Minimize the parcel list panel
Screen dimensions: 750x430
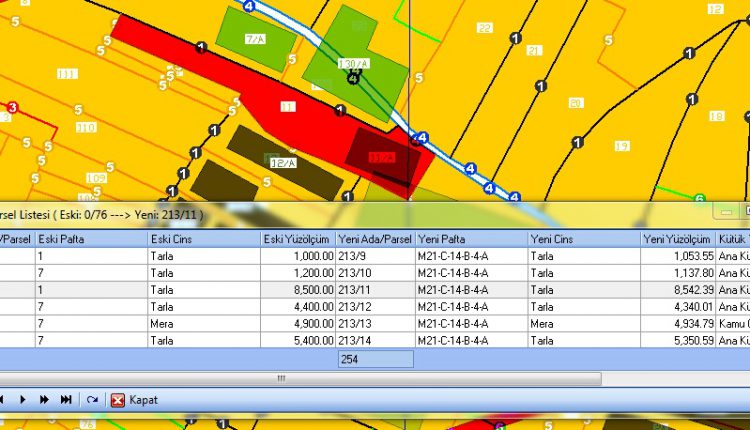click(x=724, y=212)
